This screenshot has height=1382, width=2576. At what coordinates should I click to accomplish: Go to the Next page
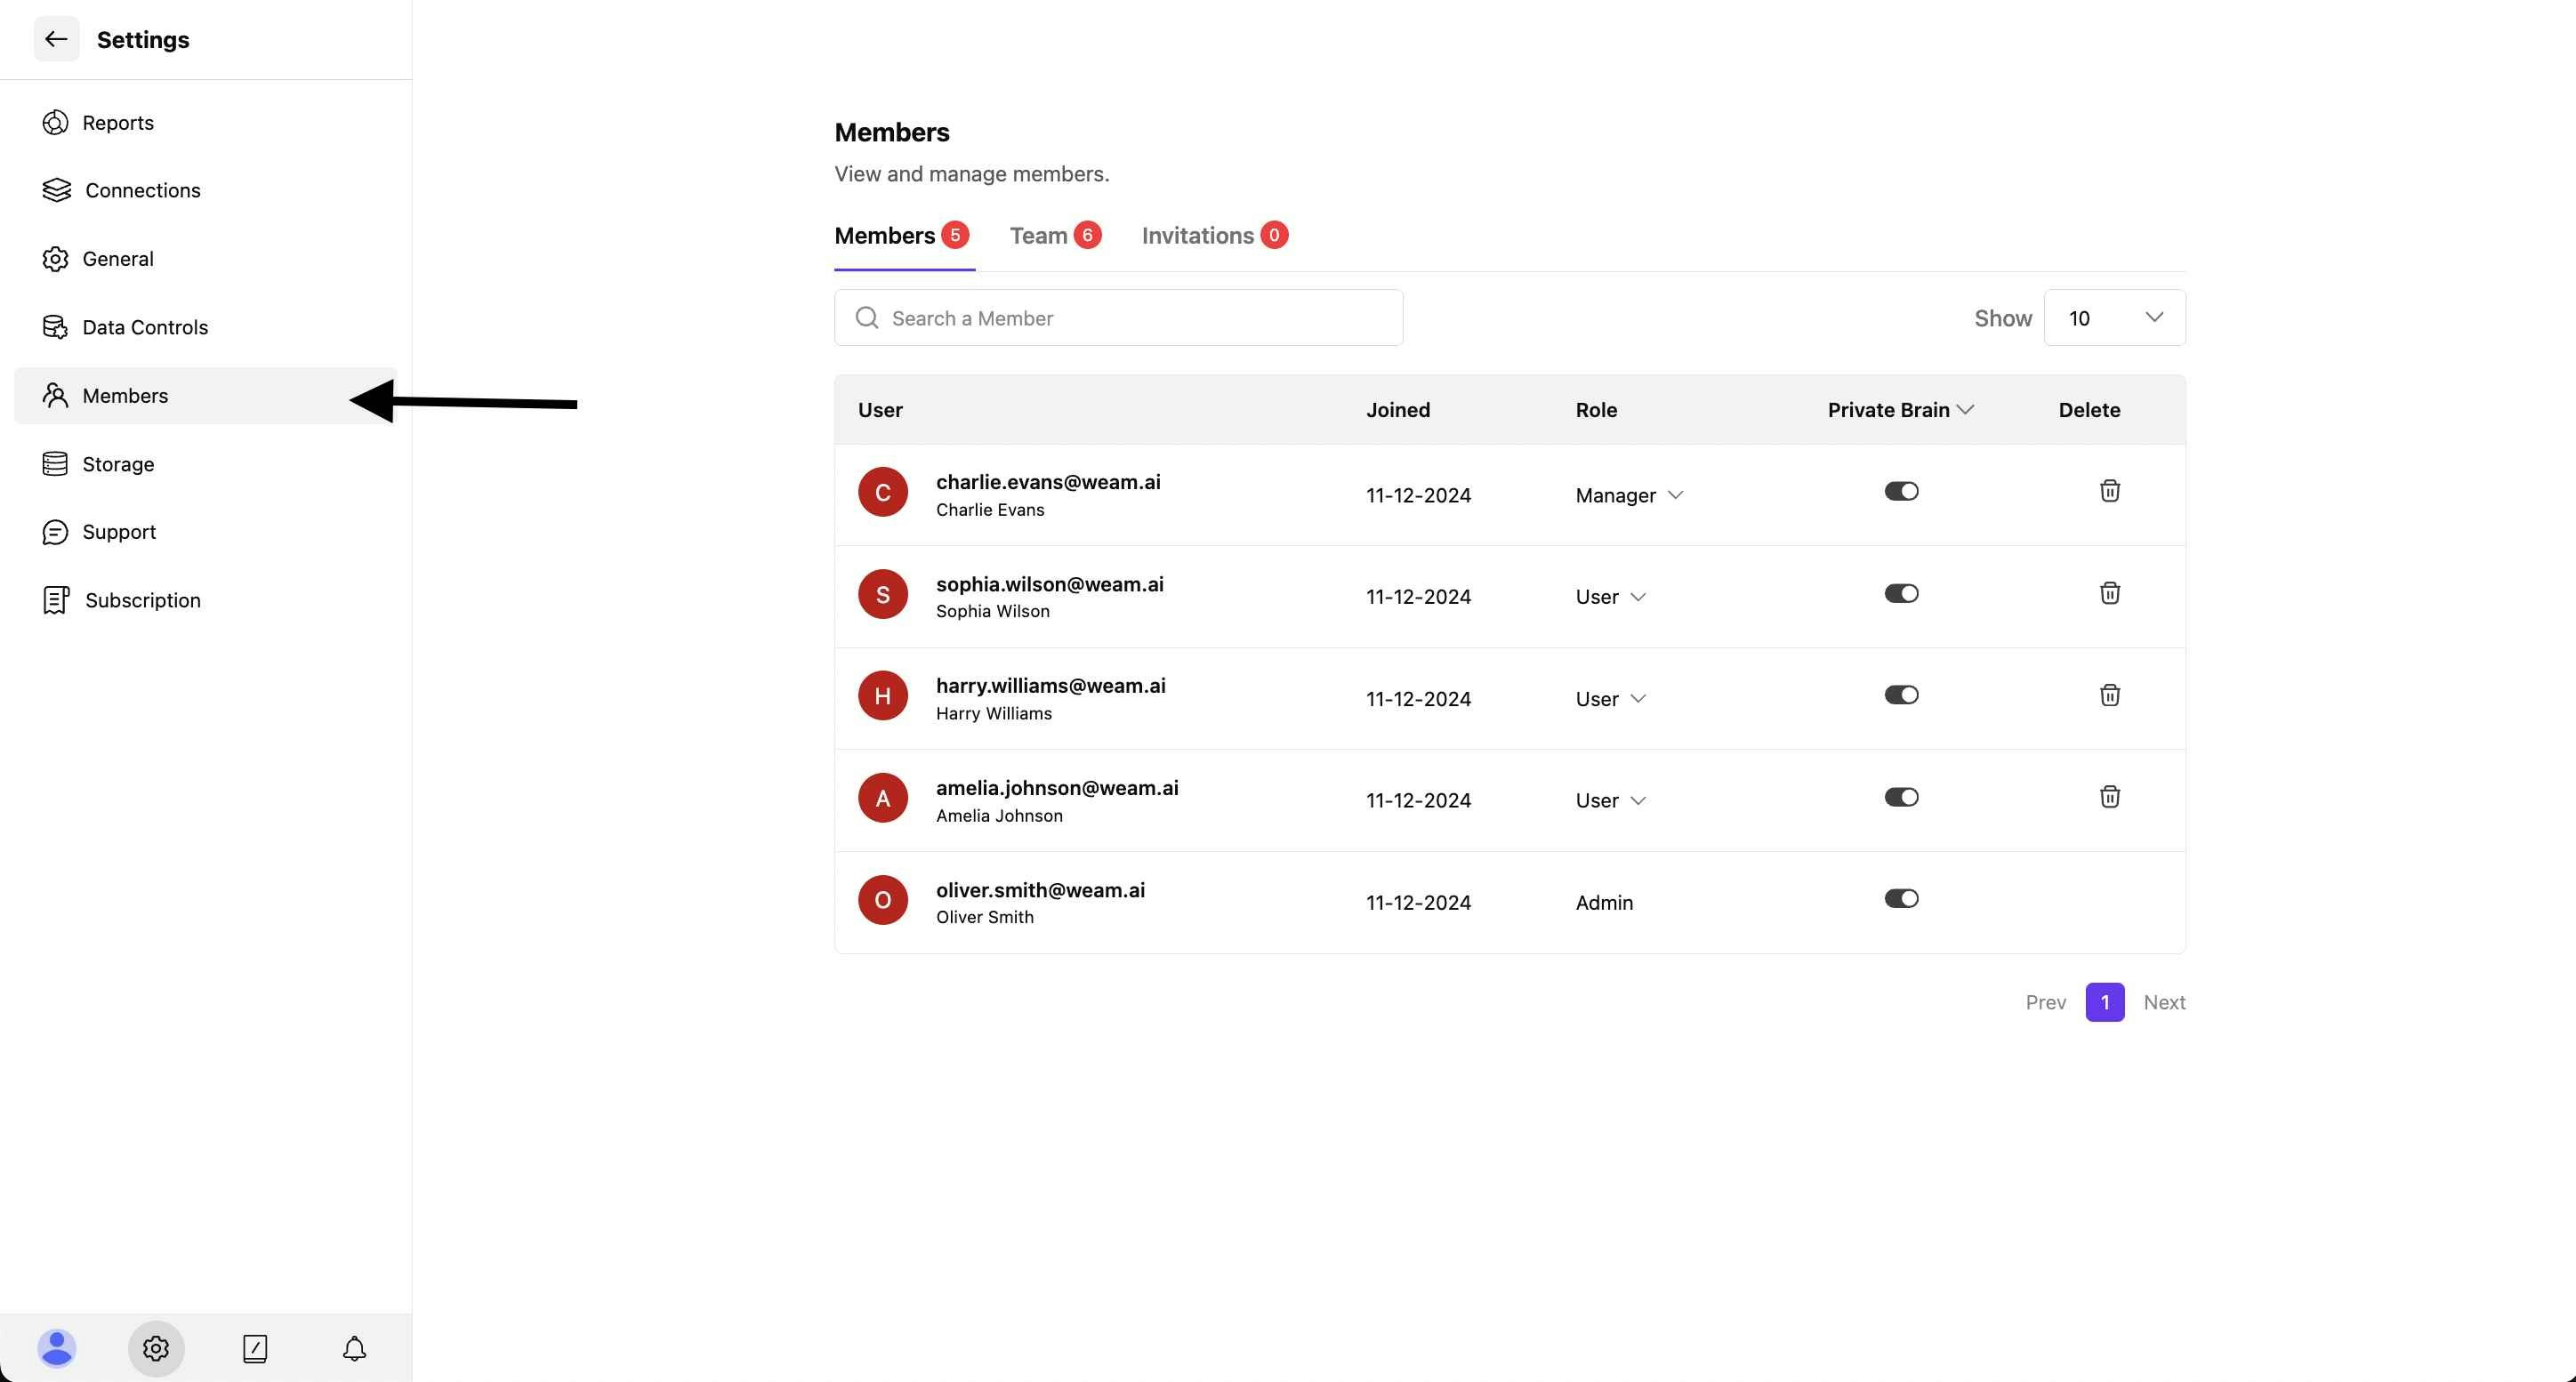point(2164,1002)
